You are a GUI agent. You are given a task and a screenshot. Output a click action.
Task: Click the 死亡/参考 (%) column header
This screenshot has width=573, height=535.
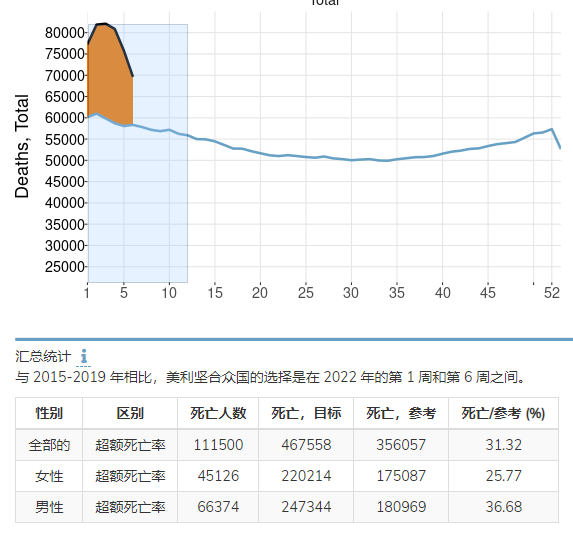pyautogui.click(x=504, y=413)
